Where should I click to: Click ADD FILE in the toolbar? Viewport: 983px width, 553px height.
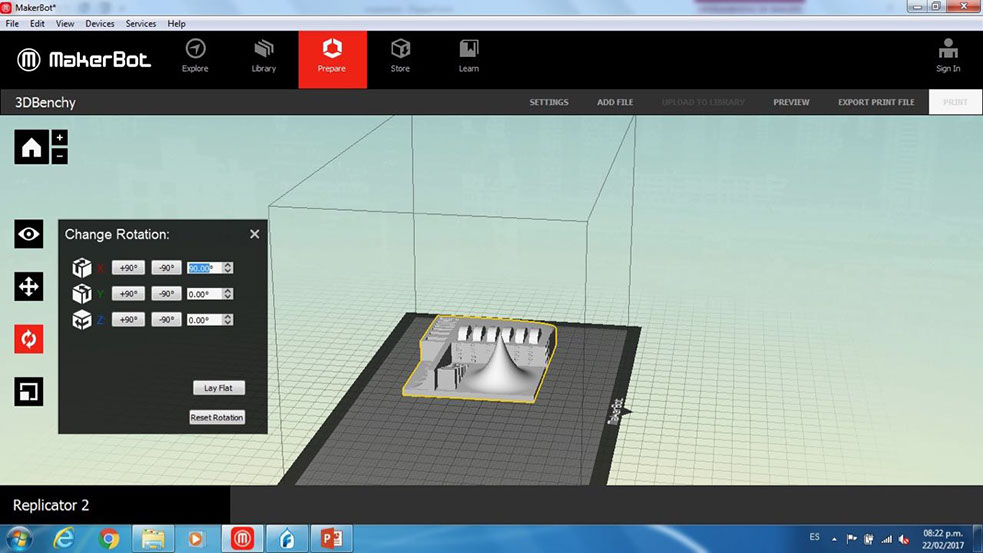tap(615, 102)
